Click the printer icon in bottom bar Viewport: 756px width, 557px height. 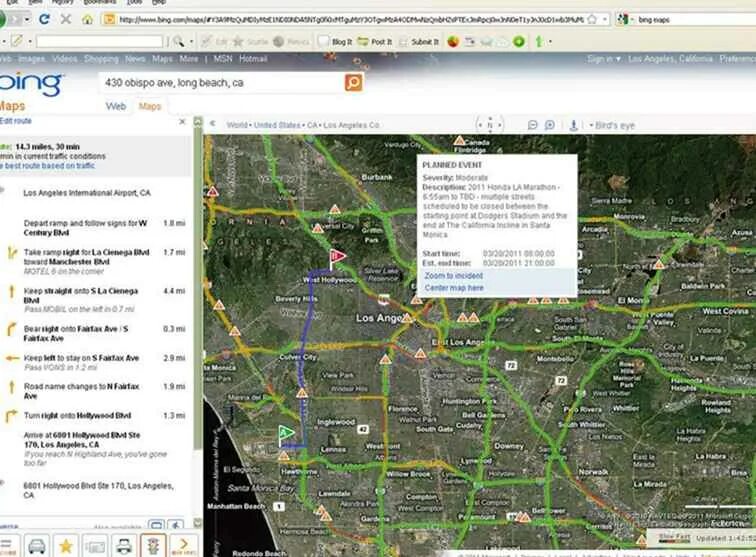point(123,546)
